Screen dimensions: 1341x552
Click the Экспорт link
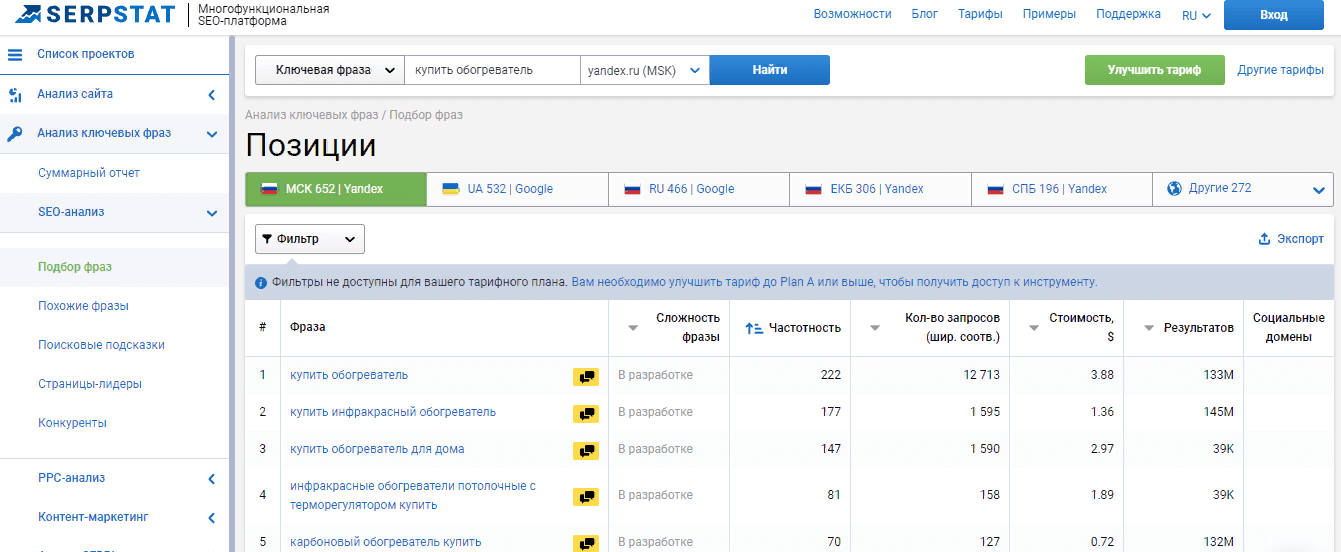(x=1291, y=239)
